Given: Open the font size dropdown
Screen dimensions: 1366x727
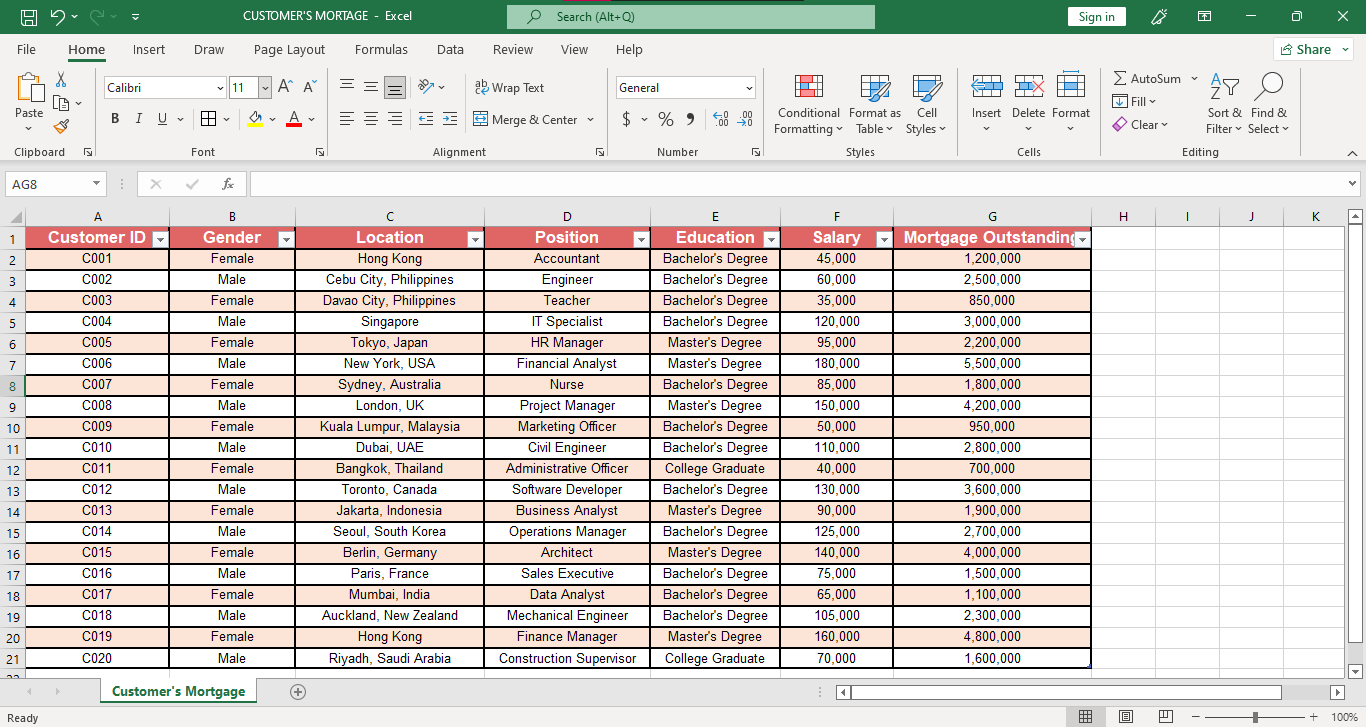Looking at the screenshot, I should [x=264, y=88].
